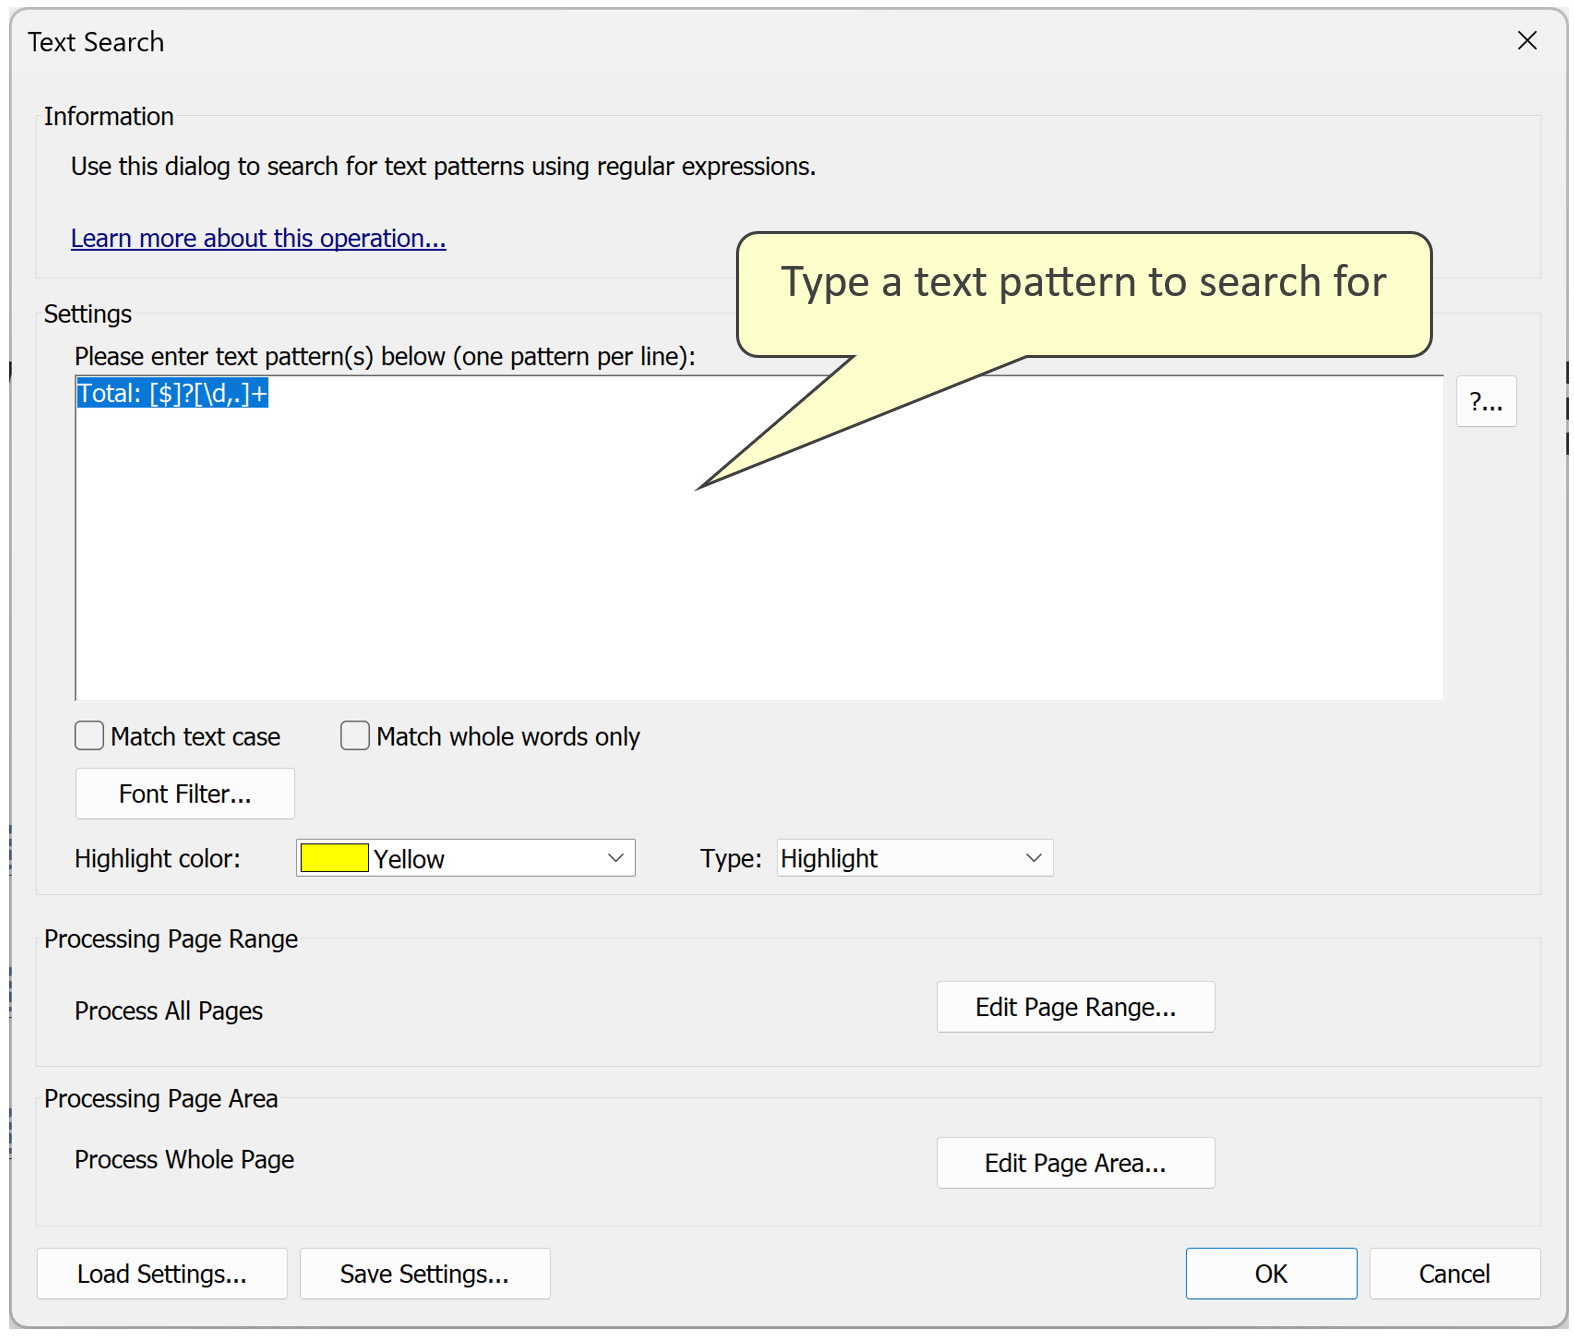Toggle Match whole words only checkbox
Viewport: 1574px width, 1337px height.
[x=355, y=736]
